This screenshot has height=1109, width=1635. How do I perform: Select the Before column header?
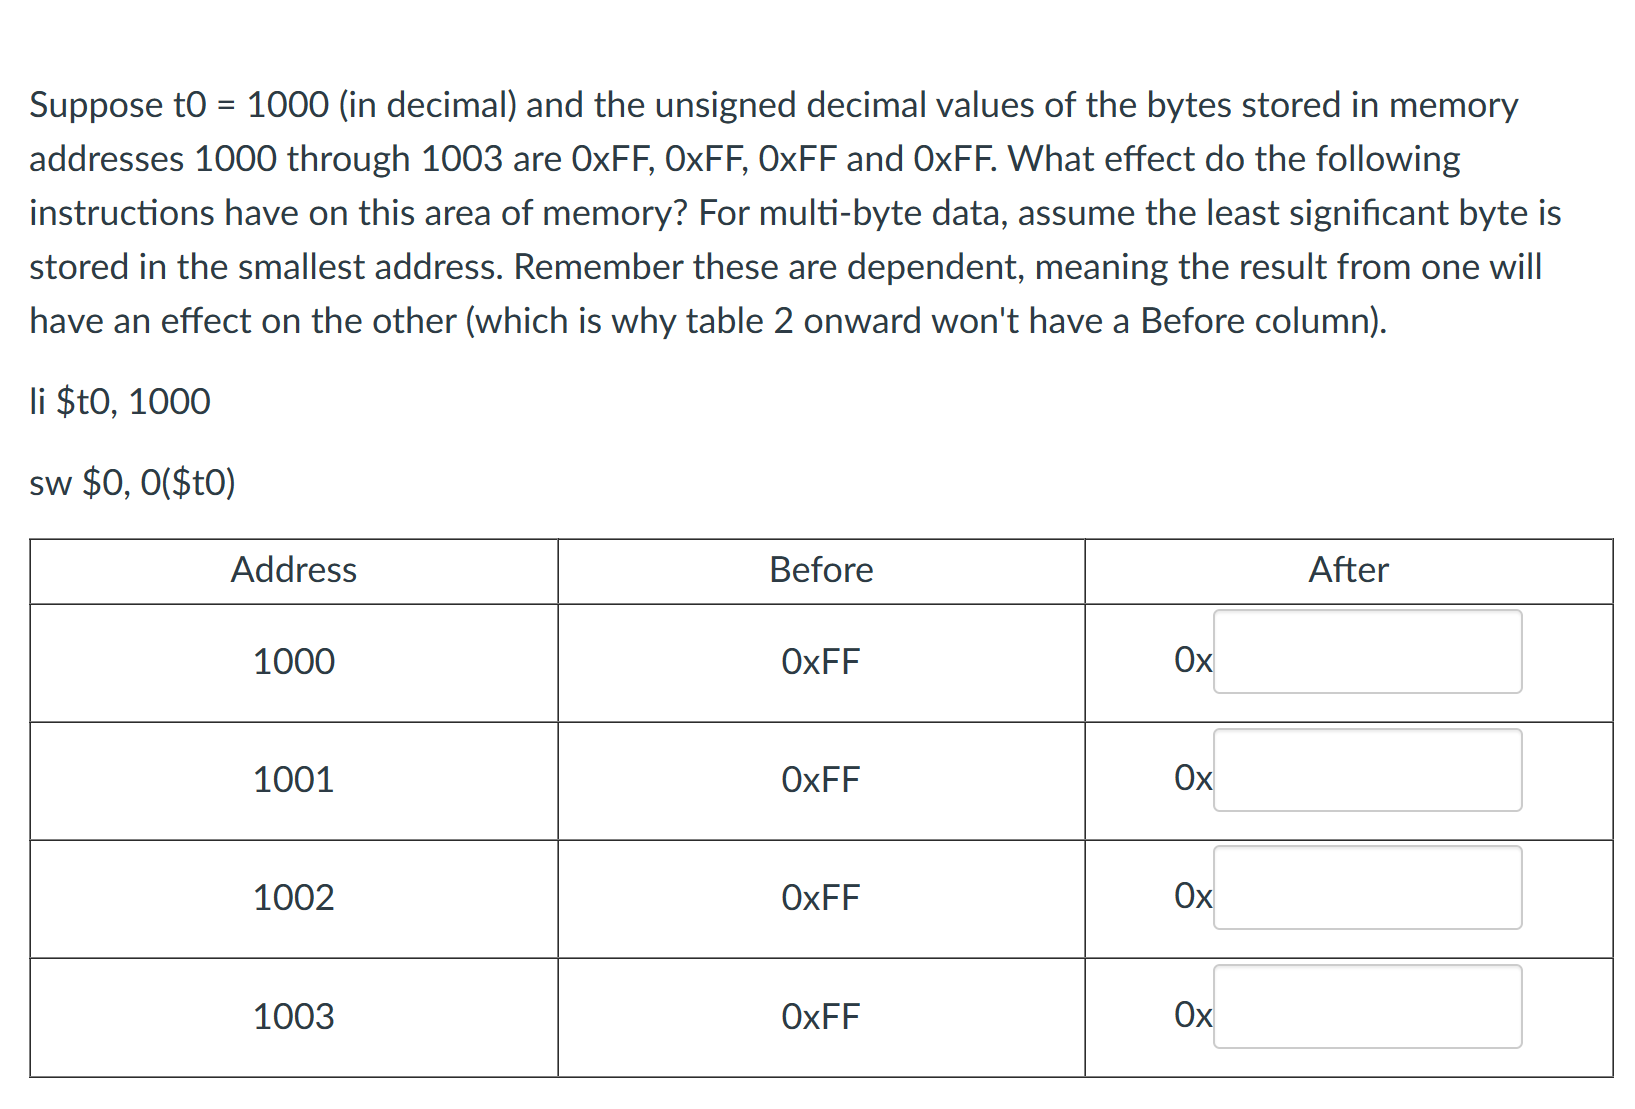(820, 570)
